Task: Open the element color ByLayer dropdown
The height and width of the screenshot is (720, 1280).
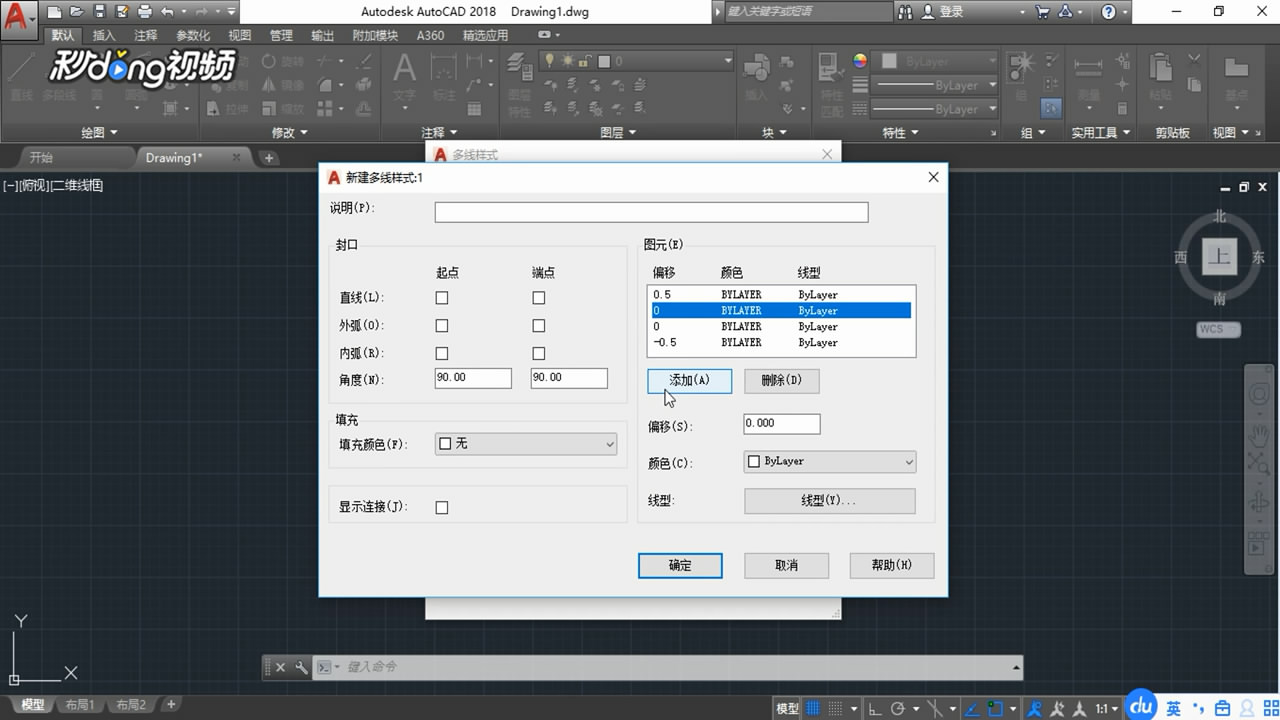Action: (x=830, y=462)
